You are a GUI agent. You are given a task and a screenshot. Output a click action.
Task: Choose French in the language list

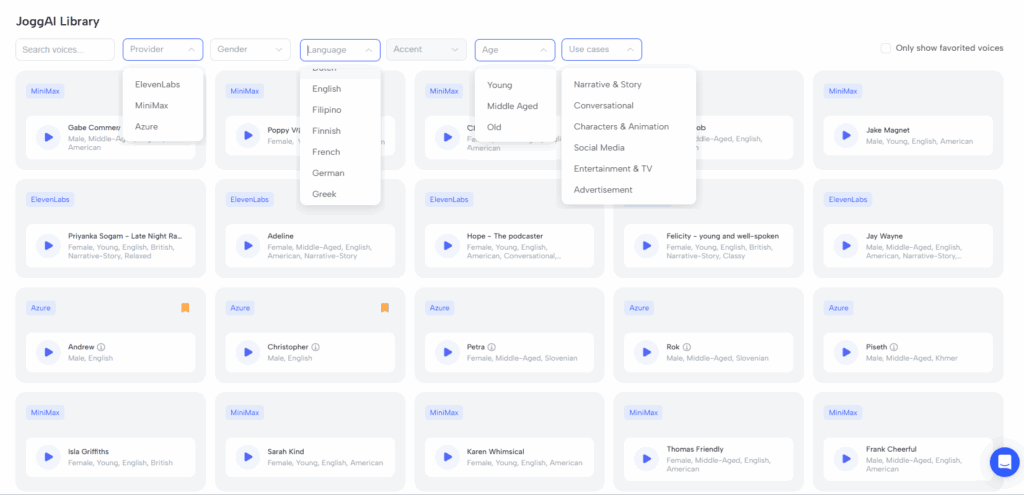click(x=326, y=152)
